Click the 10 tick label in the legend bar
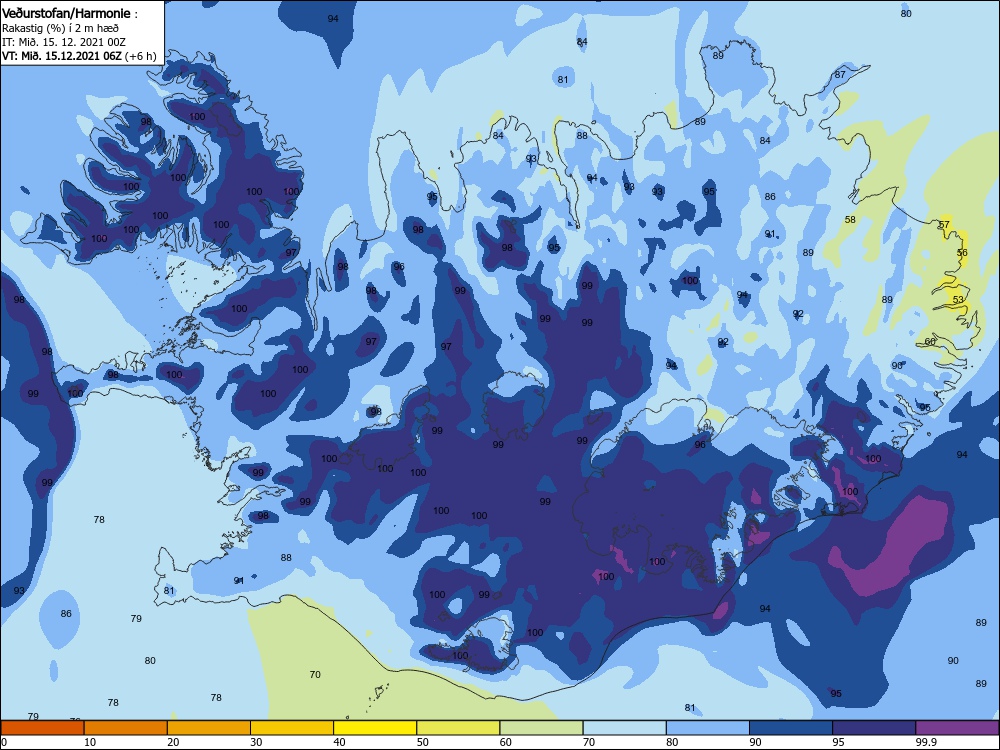The height and width of the screenshot is (750, 1000). click(90, 742)
